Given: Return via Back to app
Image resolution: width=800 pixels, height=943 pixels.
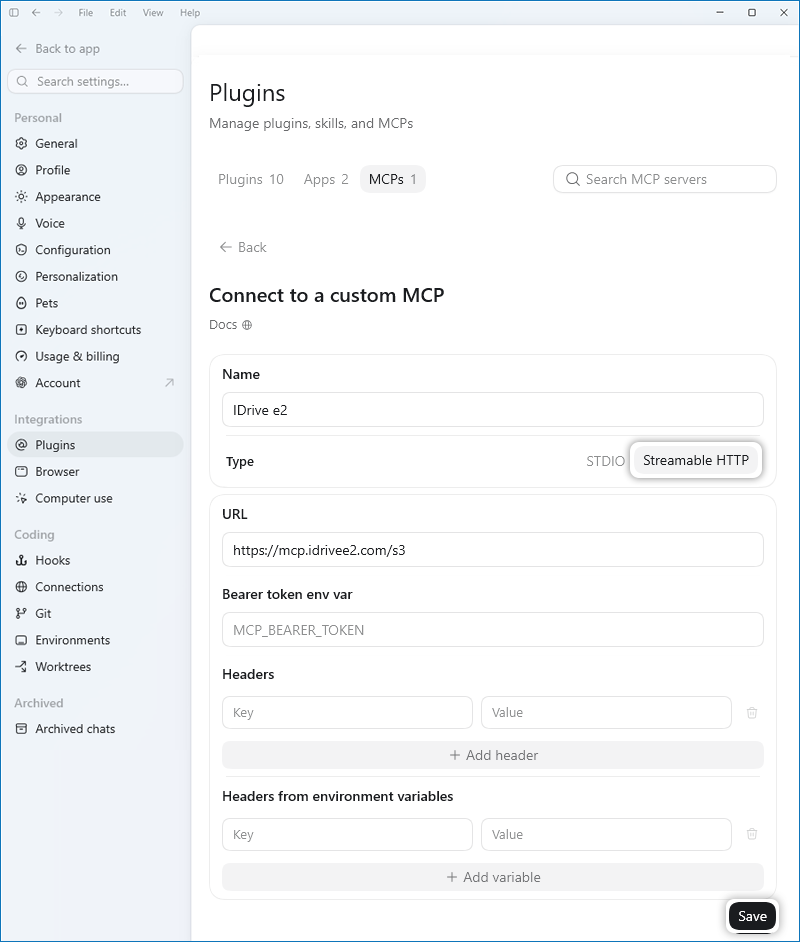Looking at the screenshot, I should coord(58,49).
